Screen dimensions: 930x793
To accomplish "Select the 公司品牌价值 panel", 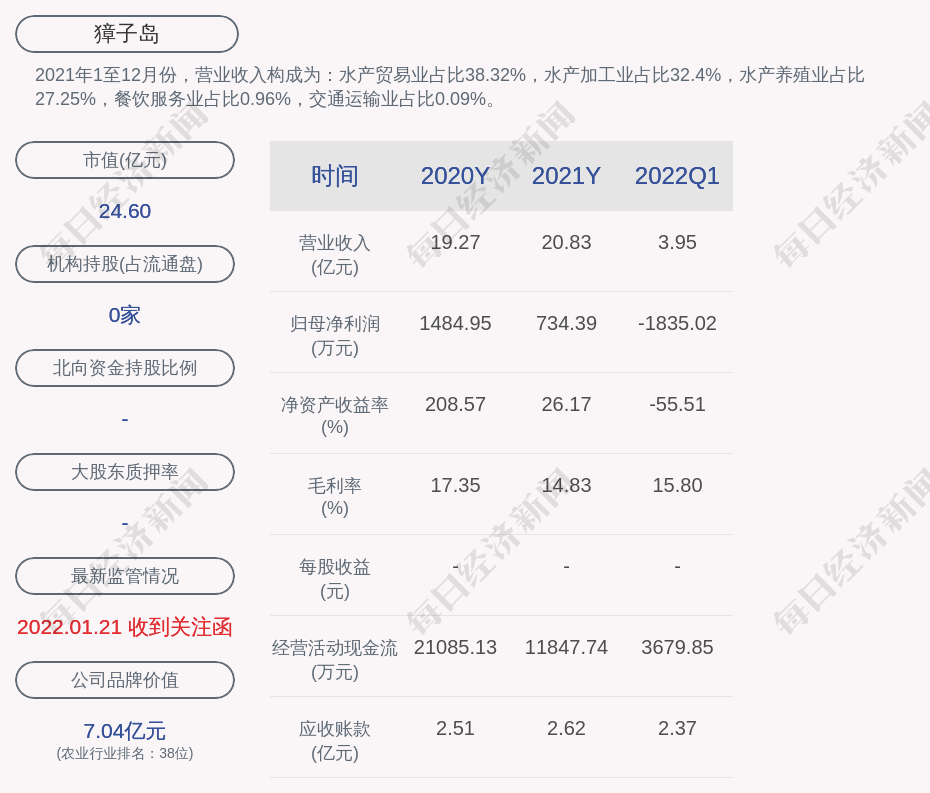I will (x=124, y=680).
